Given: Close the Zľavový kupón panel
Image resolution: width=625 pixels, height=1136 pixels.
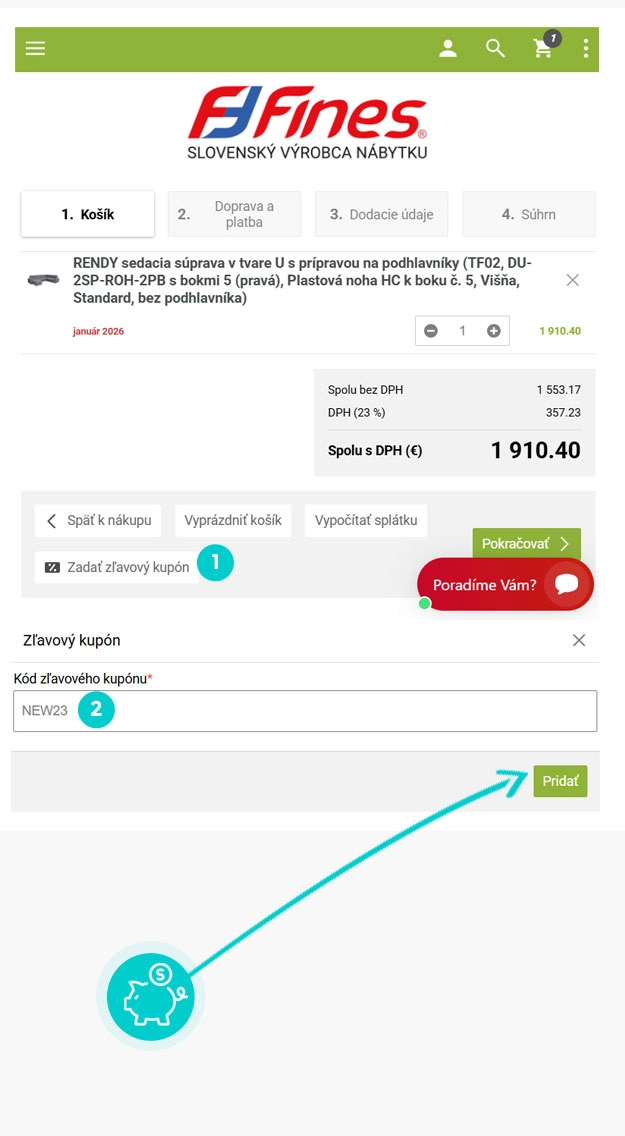Looking at the screenshot, I should [579, 640].
